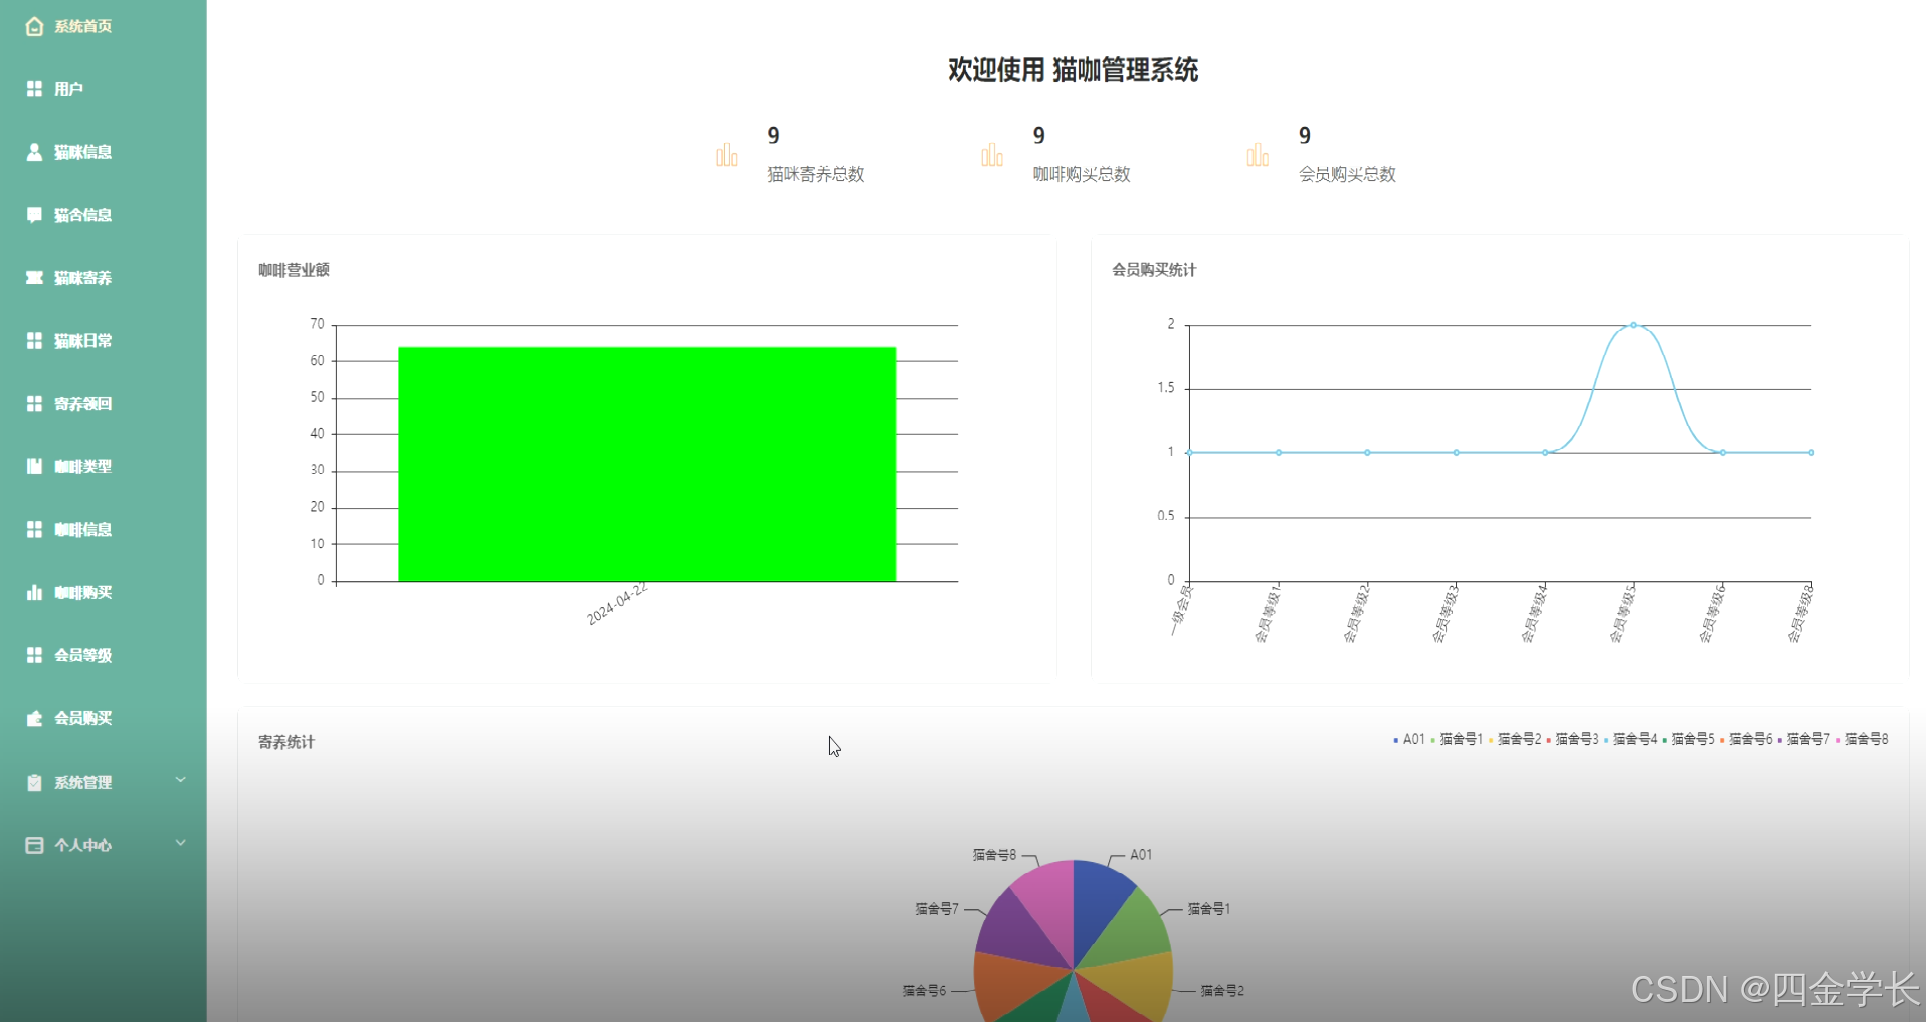Toggle the 猫舍号6 legend entry
Viewport: 1926px width, 1022px height.
tap(1746, 739)
